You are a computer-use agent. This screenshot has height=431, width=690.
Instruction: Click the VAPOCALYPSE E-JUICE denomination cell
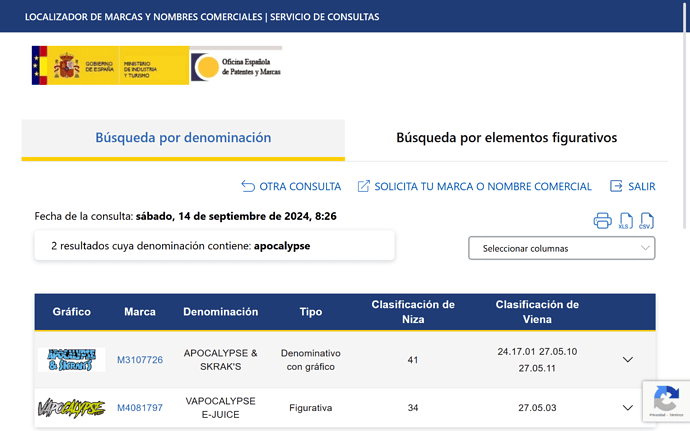click(x=220, y=408)
